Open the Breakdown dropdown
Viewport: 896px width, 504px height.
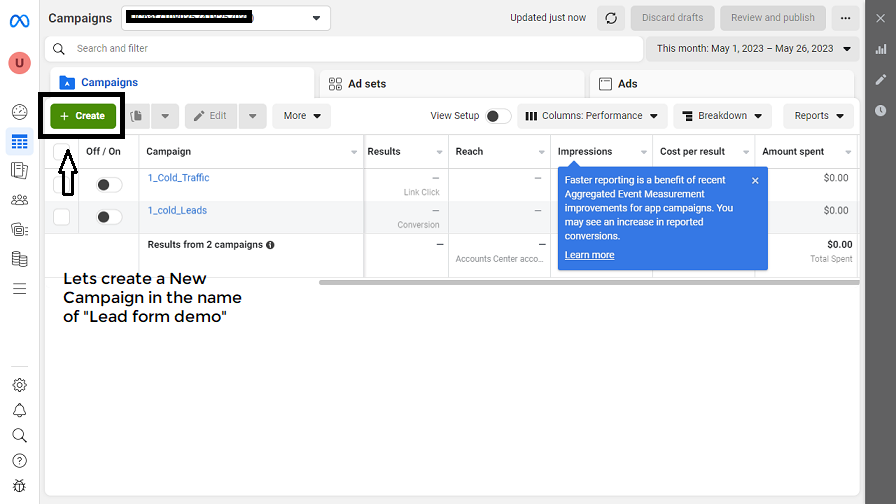click(x=723, y=116)
